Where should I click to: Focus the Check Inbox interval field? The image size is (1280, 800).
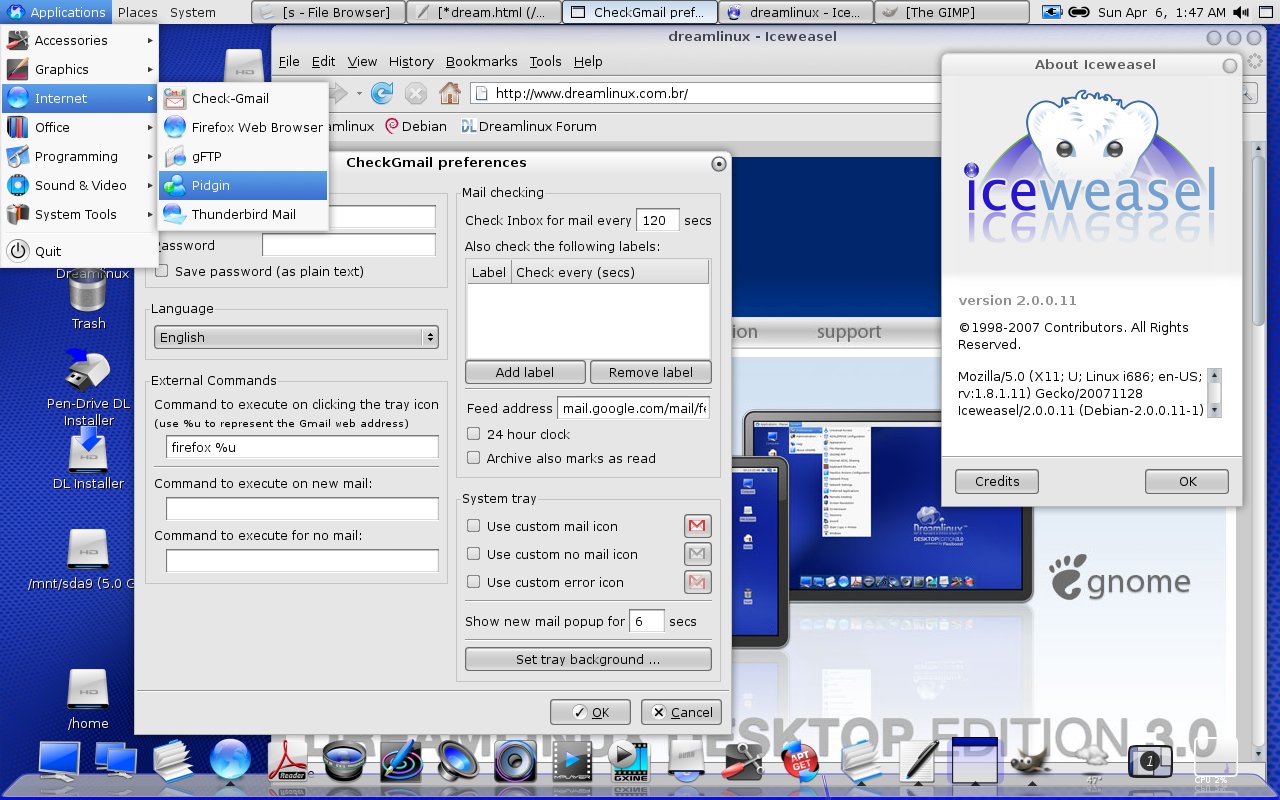pos(657,220)
